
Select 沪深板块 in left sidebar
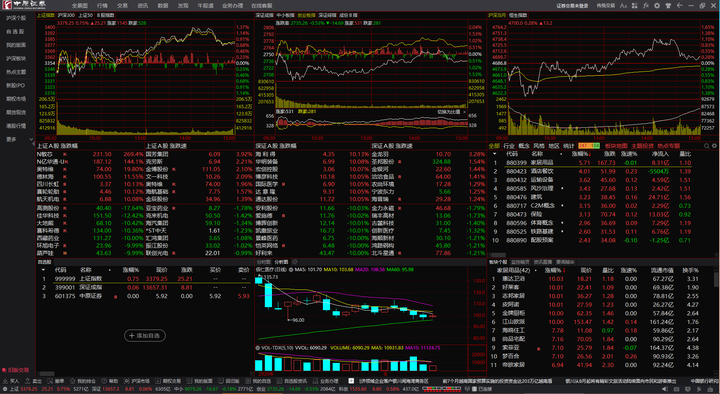point(16,58)
